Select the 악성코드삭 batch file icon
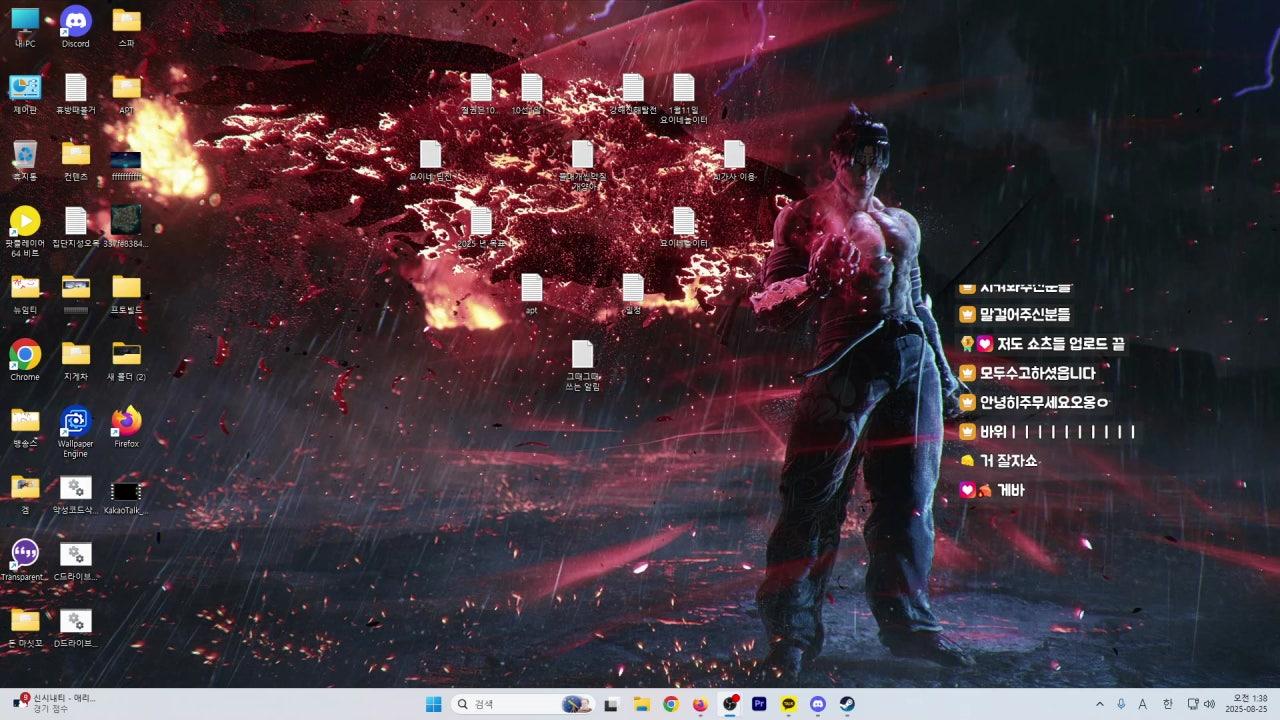Viewport: 1280px width, 720px height. point(76,494)
